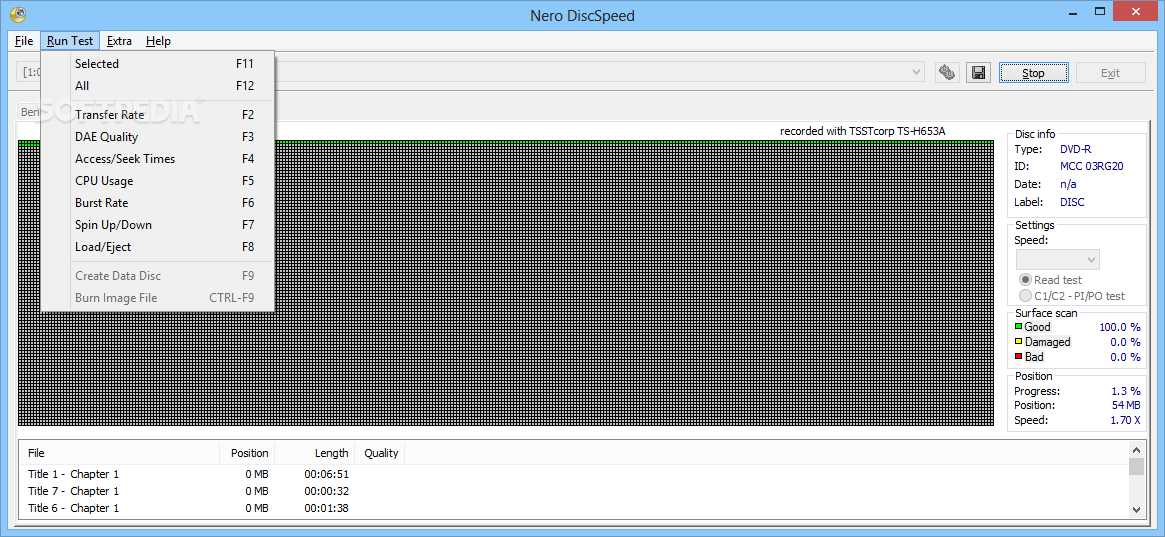The image size is (1165, 537).
Task: Open the Help menu
Action: click(x=158, y=41)
